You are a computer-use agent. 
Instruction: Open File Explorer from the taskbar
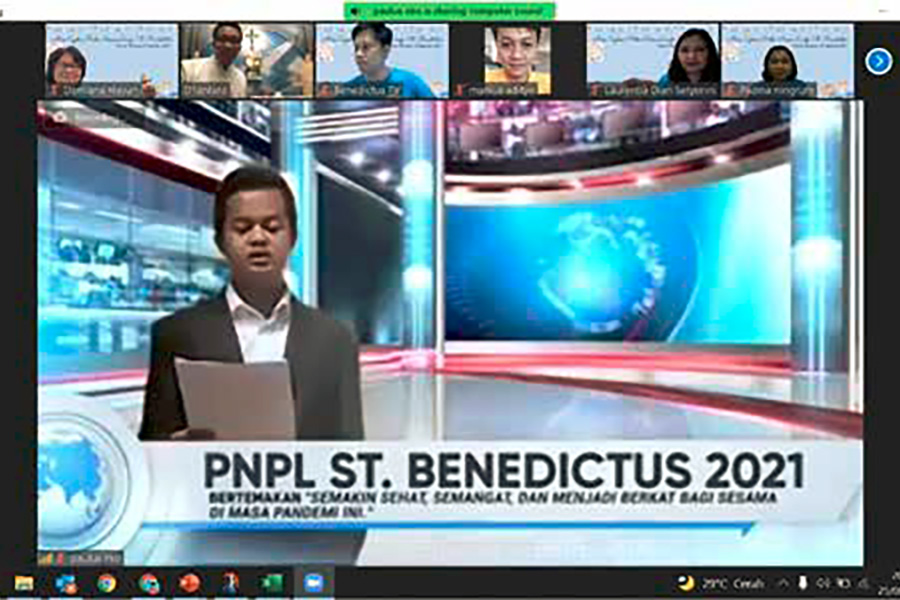24,583
